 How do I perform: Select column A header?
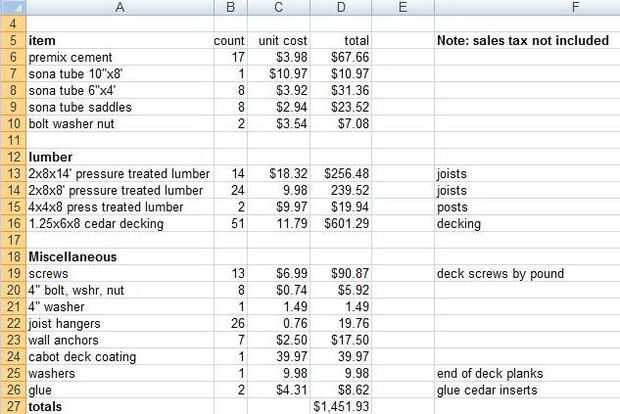tap(119, 7)
